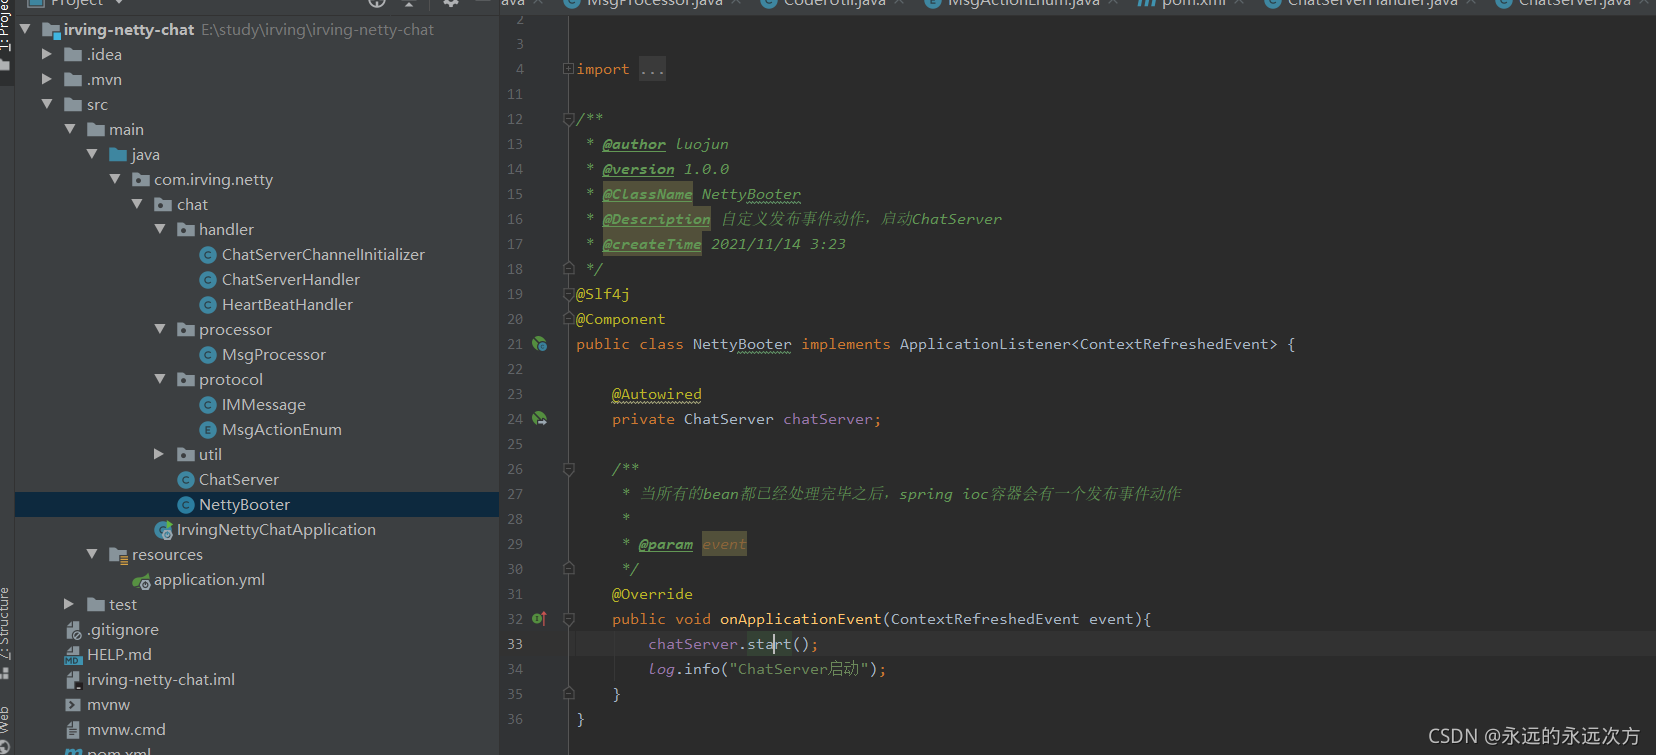Click the irving-netty-chat.iml module file icon
Screen dimensions: 1656x755
pyautogui.click(x=73, y=680)
